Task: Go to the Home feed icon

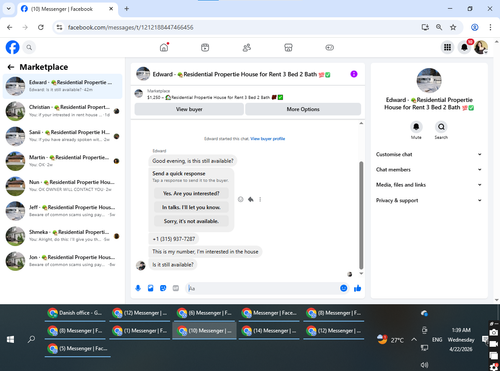Action: coord(164,48)
